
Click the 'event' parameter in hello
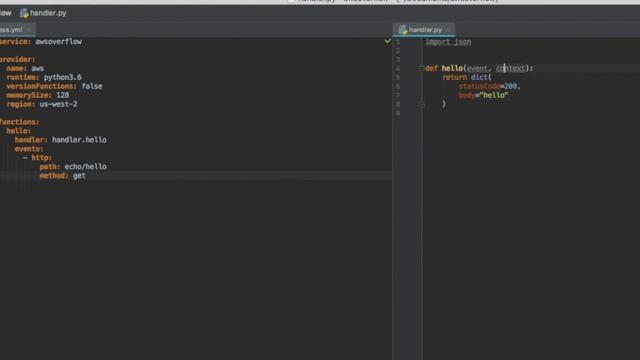[477, 68]
